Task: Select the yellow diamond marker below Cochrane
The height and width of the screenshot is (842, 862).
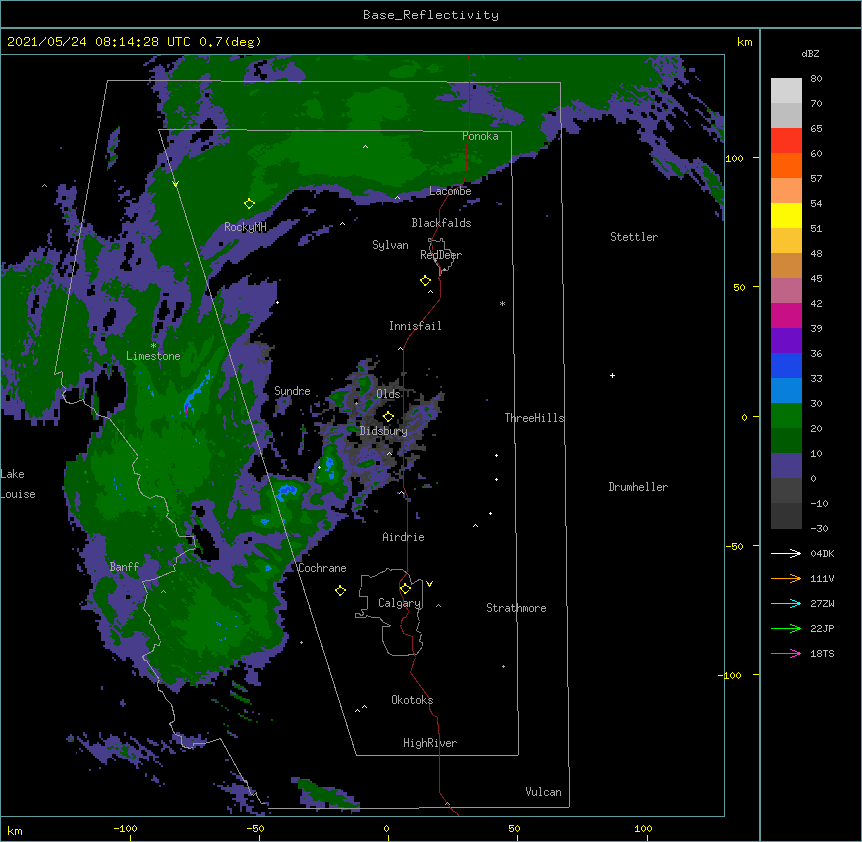Action: (x=340, y=590)
